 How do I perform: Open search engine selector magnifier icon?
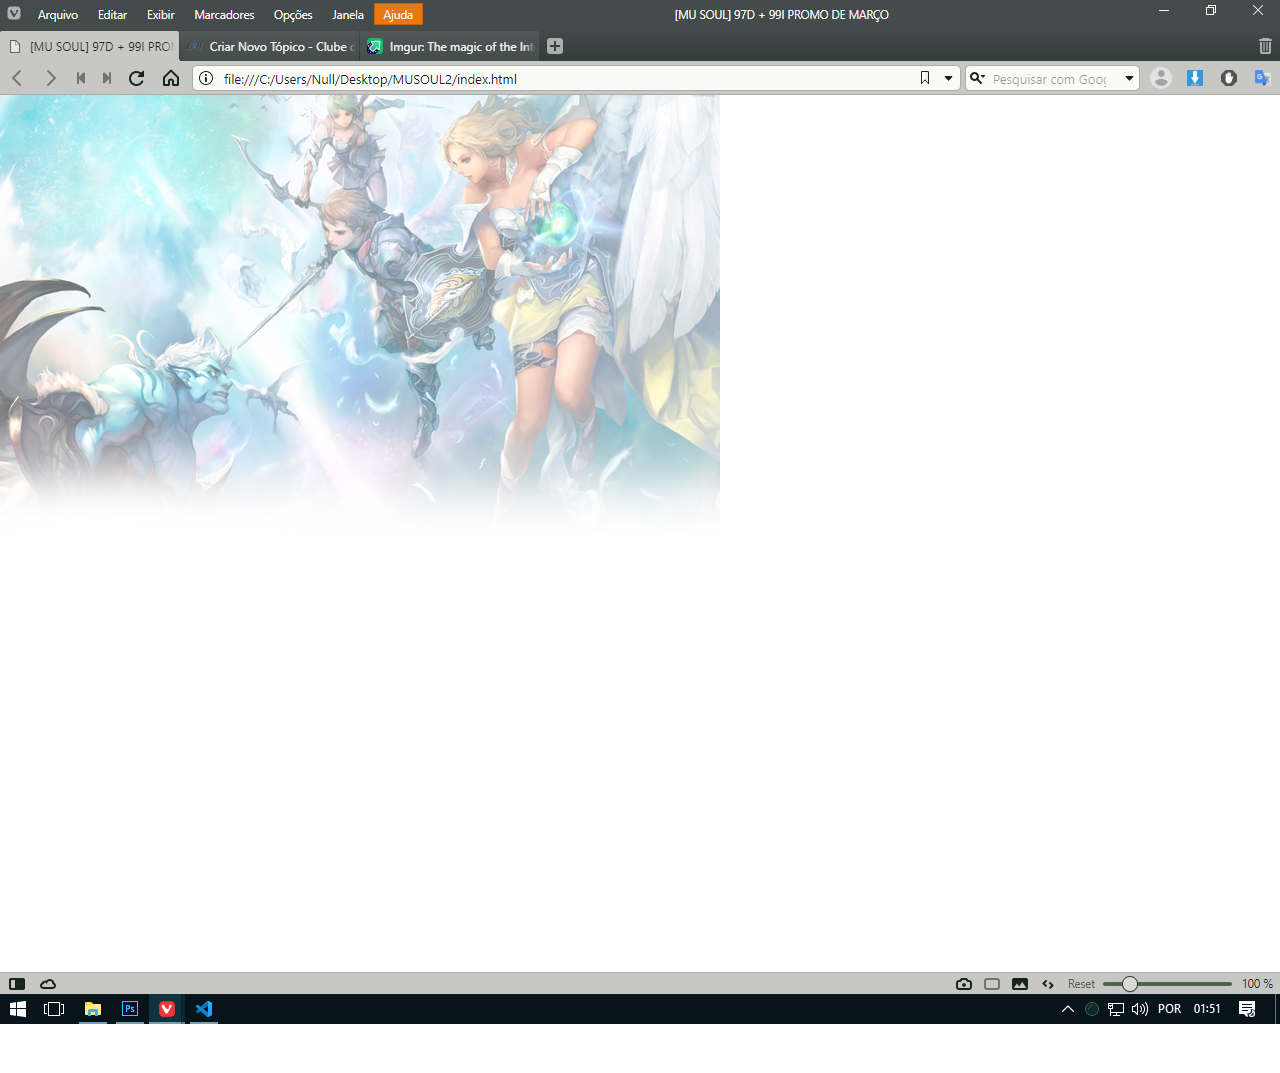point(978,78)
